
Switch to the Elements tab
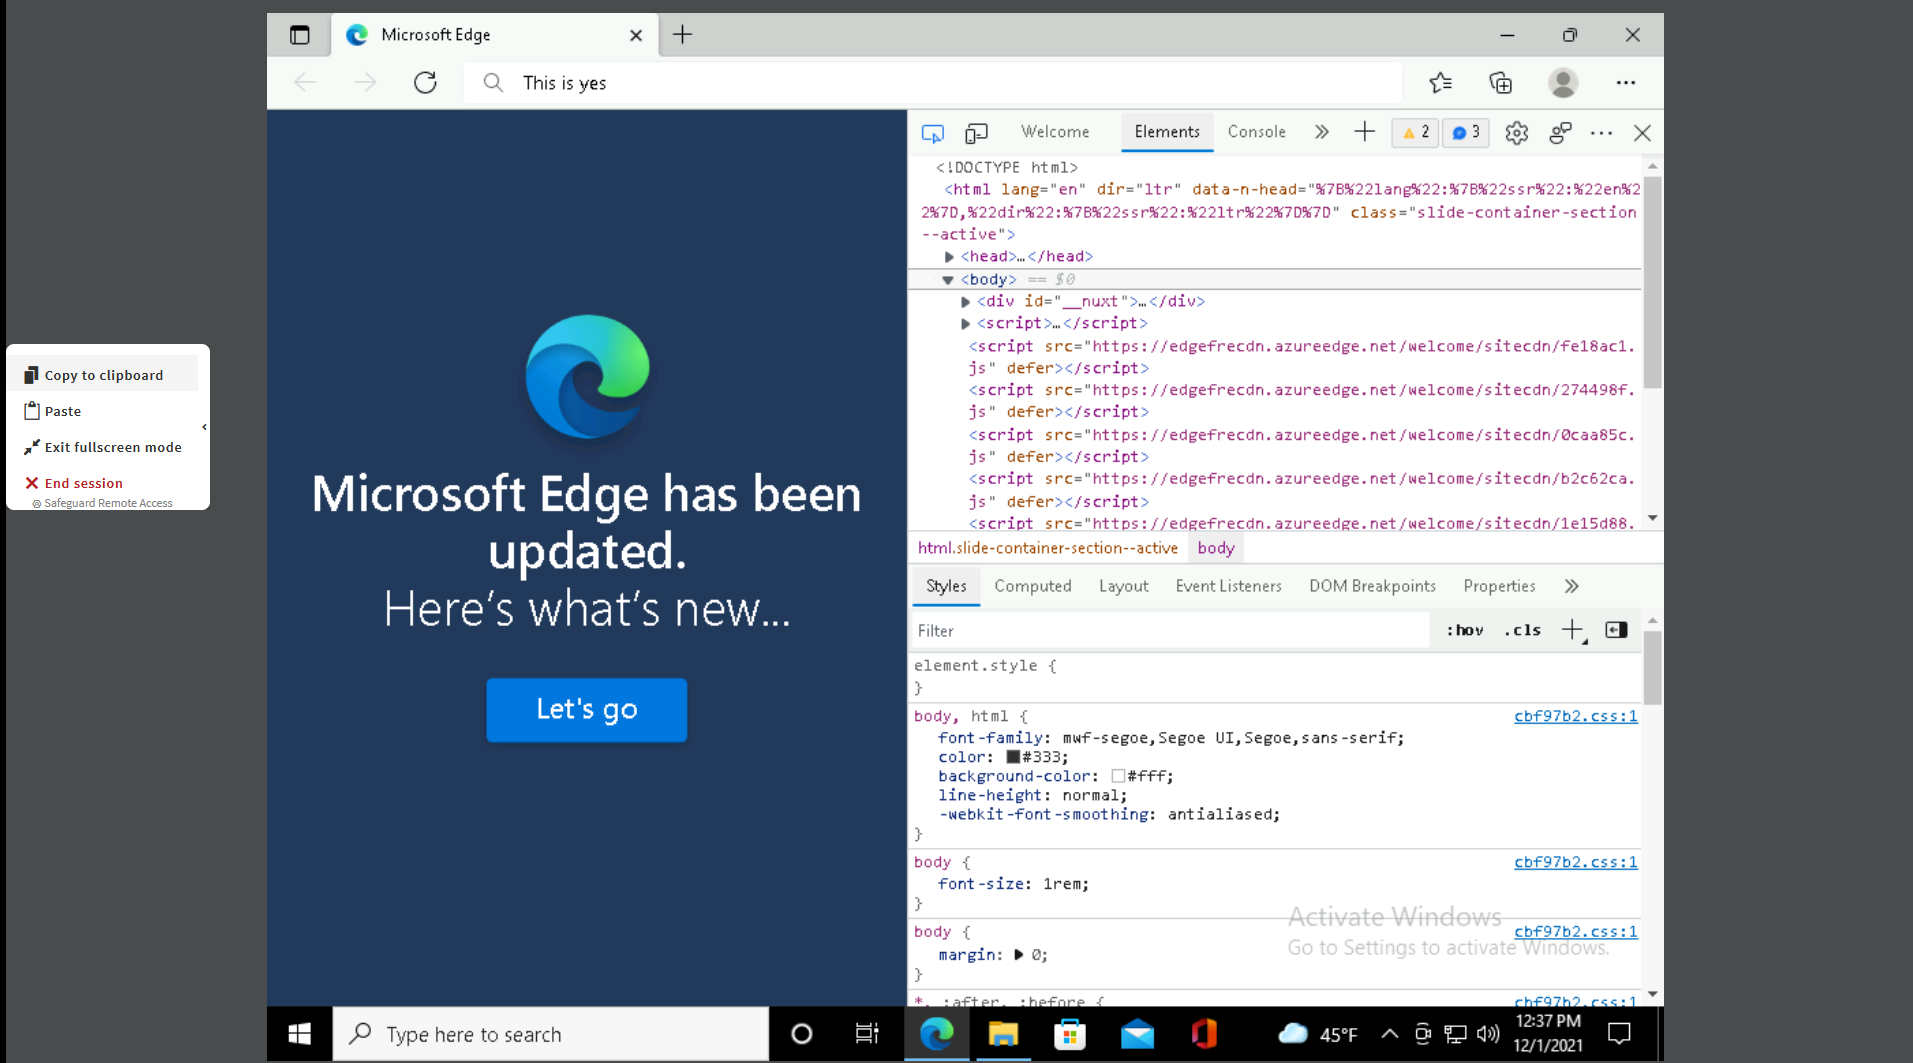point(1167,132)
